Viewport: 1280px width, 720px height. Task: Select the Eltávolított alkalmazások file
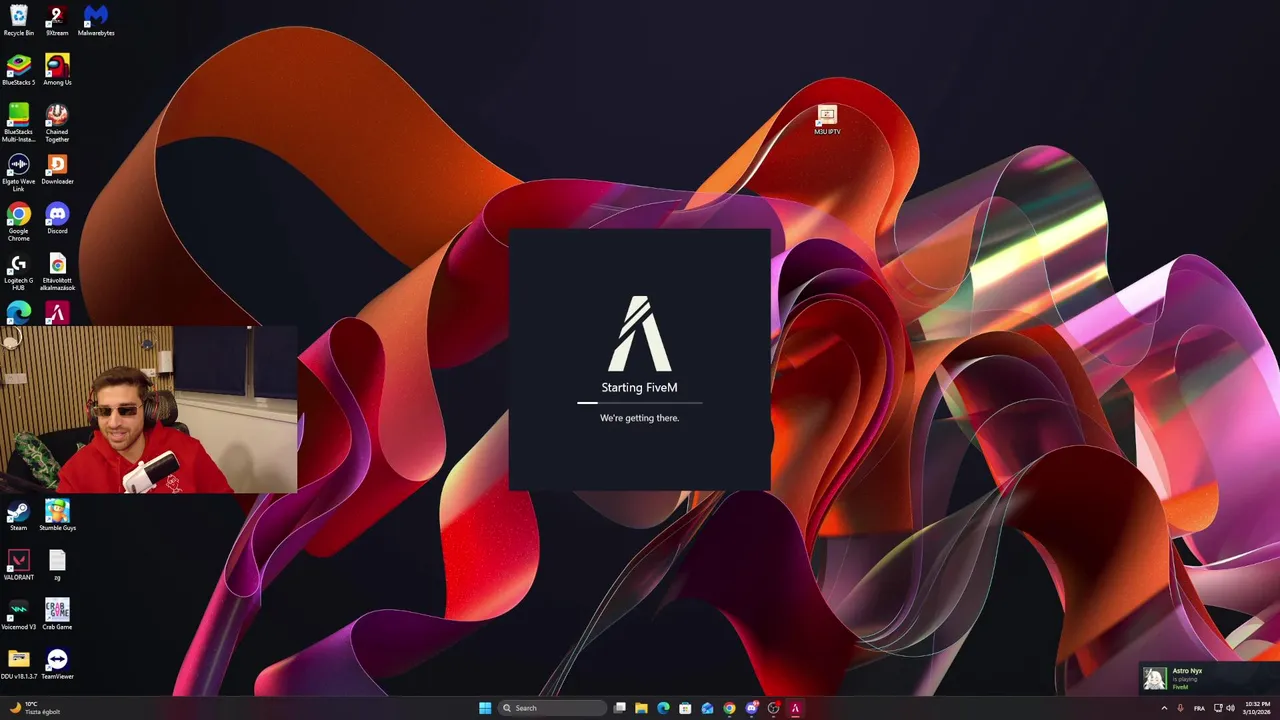coord(57,271)
